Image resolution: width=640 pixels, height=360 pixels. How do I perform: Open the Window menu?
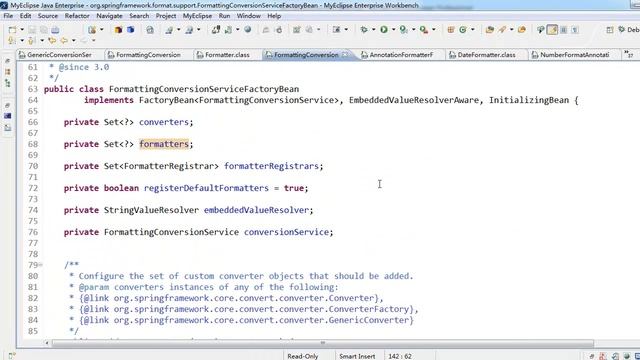point(249,16)
